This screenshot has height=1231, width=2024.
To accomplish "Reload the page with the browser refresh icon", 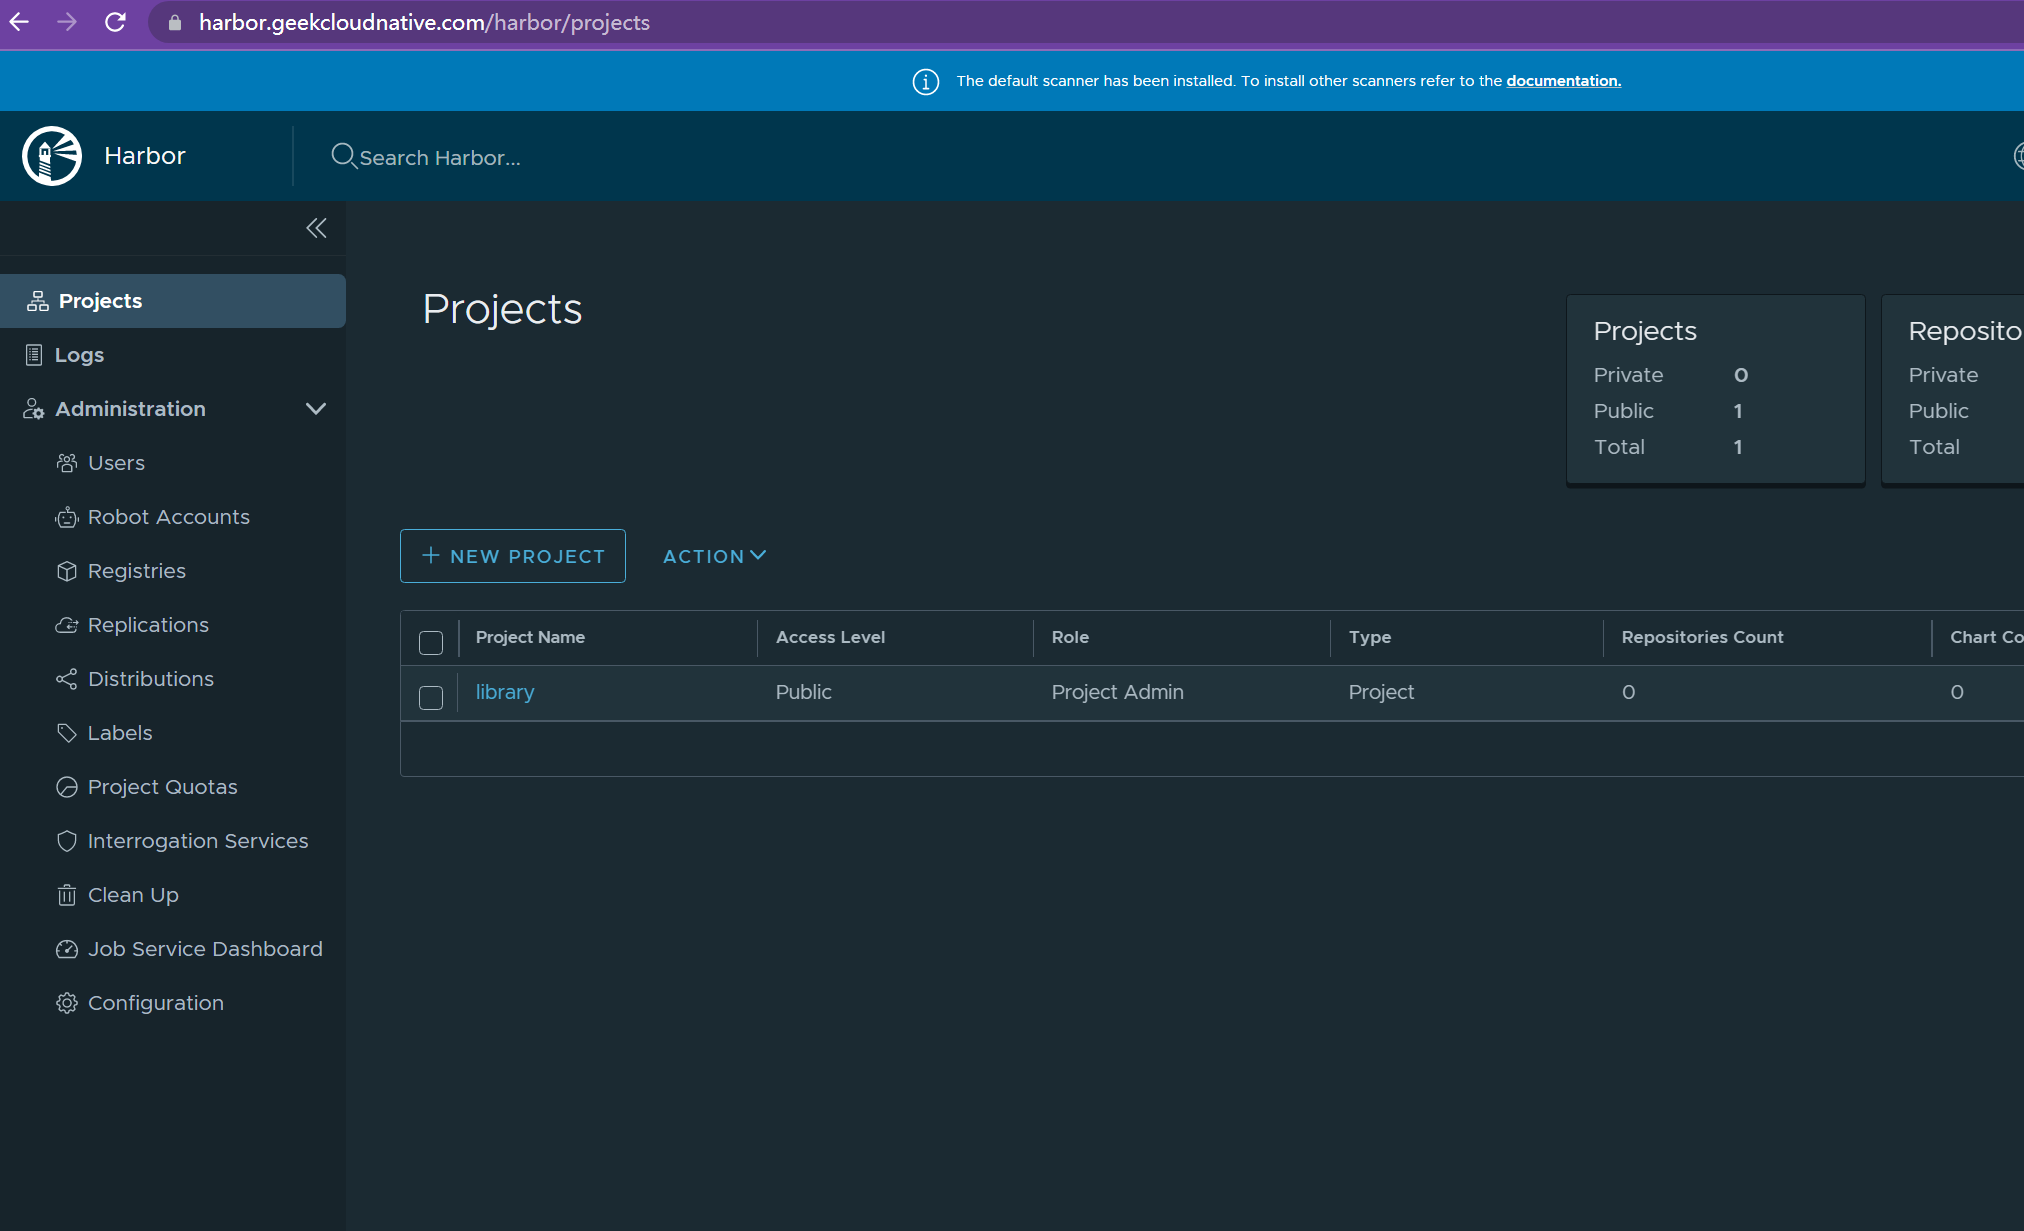I will [115, 22].
